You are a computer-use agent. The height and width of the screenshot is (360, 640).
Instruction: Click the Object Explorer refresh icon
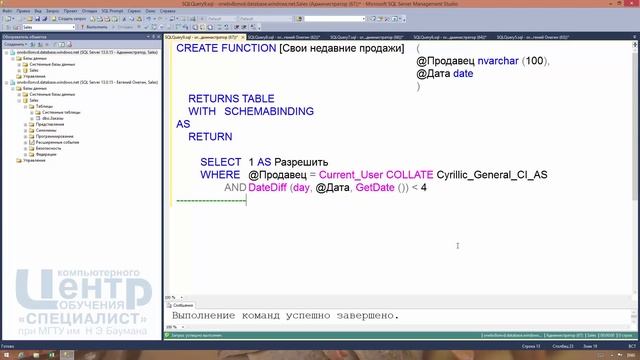(x=62, y=44)
